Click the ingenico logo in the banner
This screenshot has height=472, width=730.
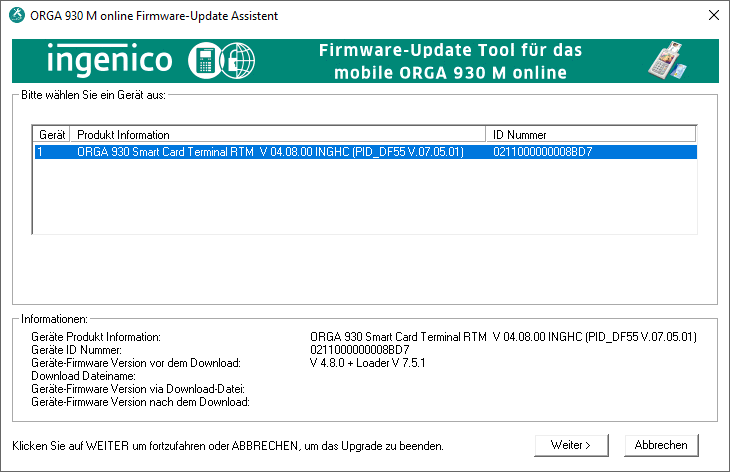tap(110, 60)
